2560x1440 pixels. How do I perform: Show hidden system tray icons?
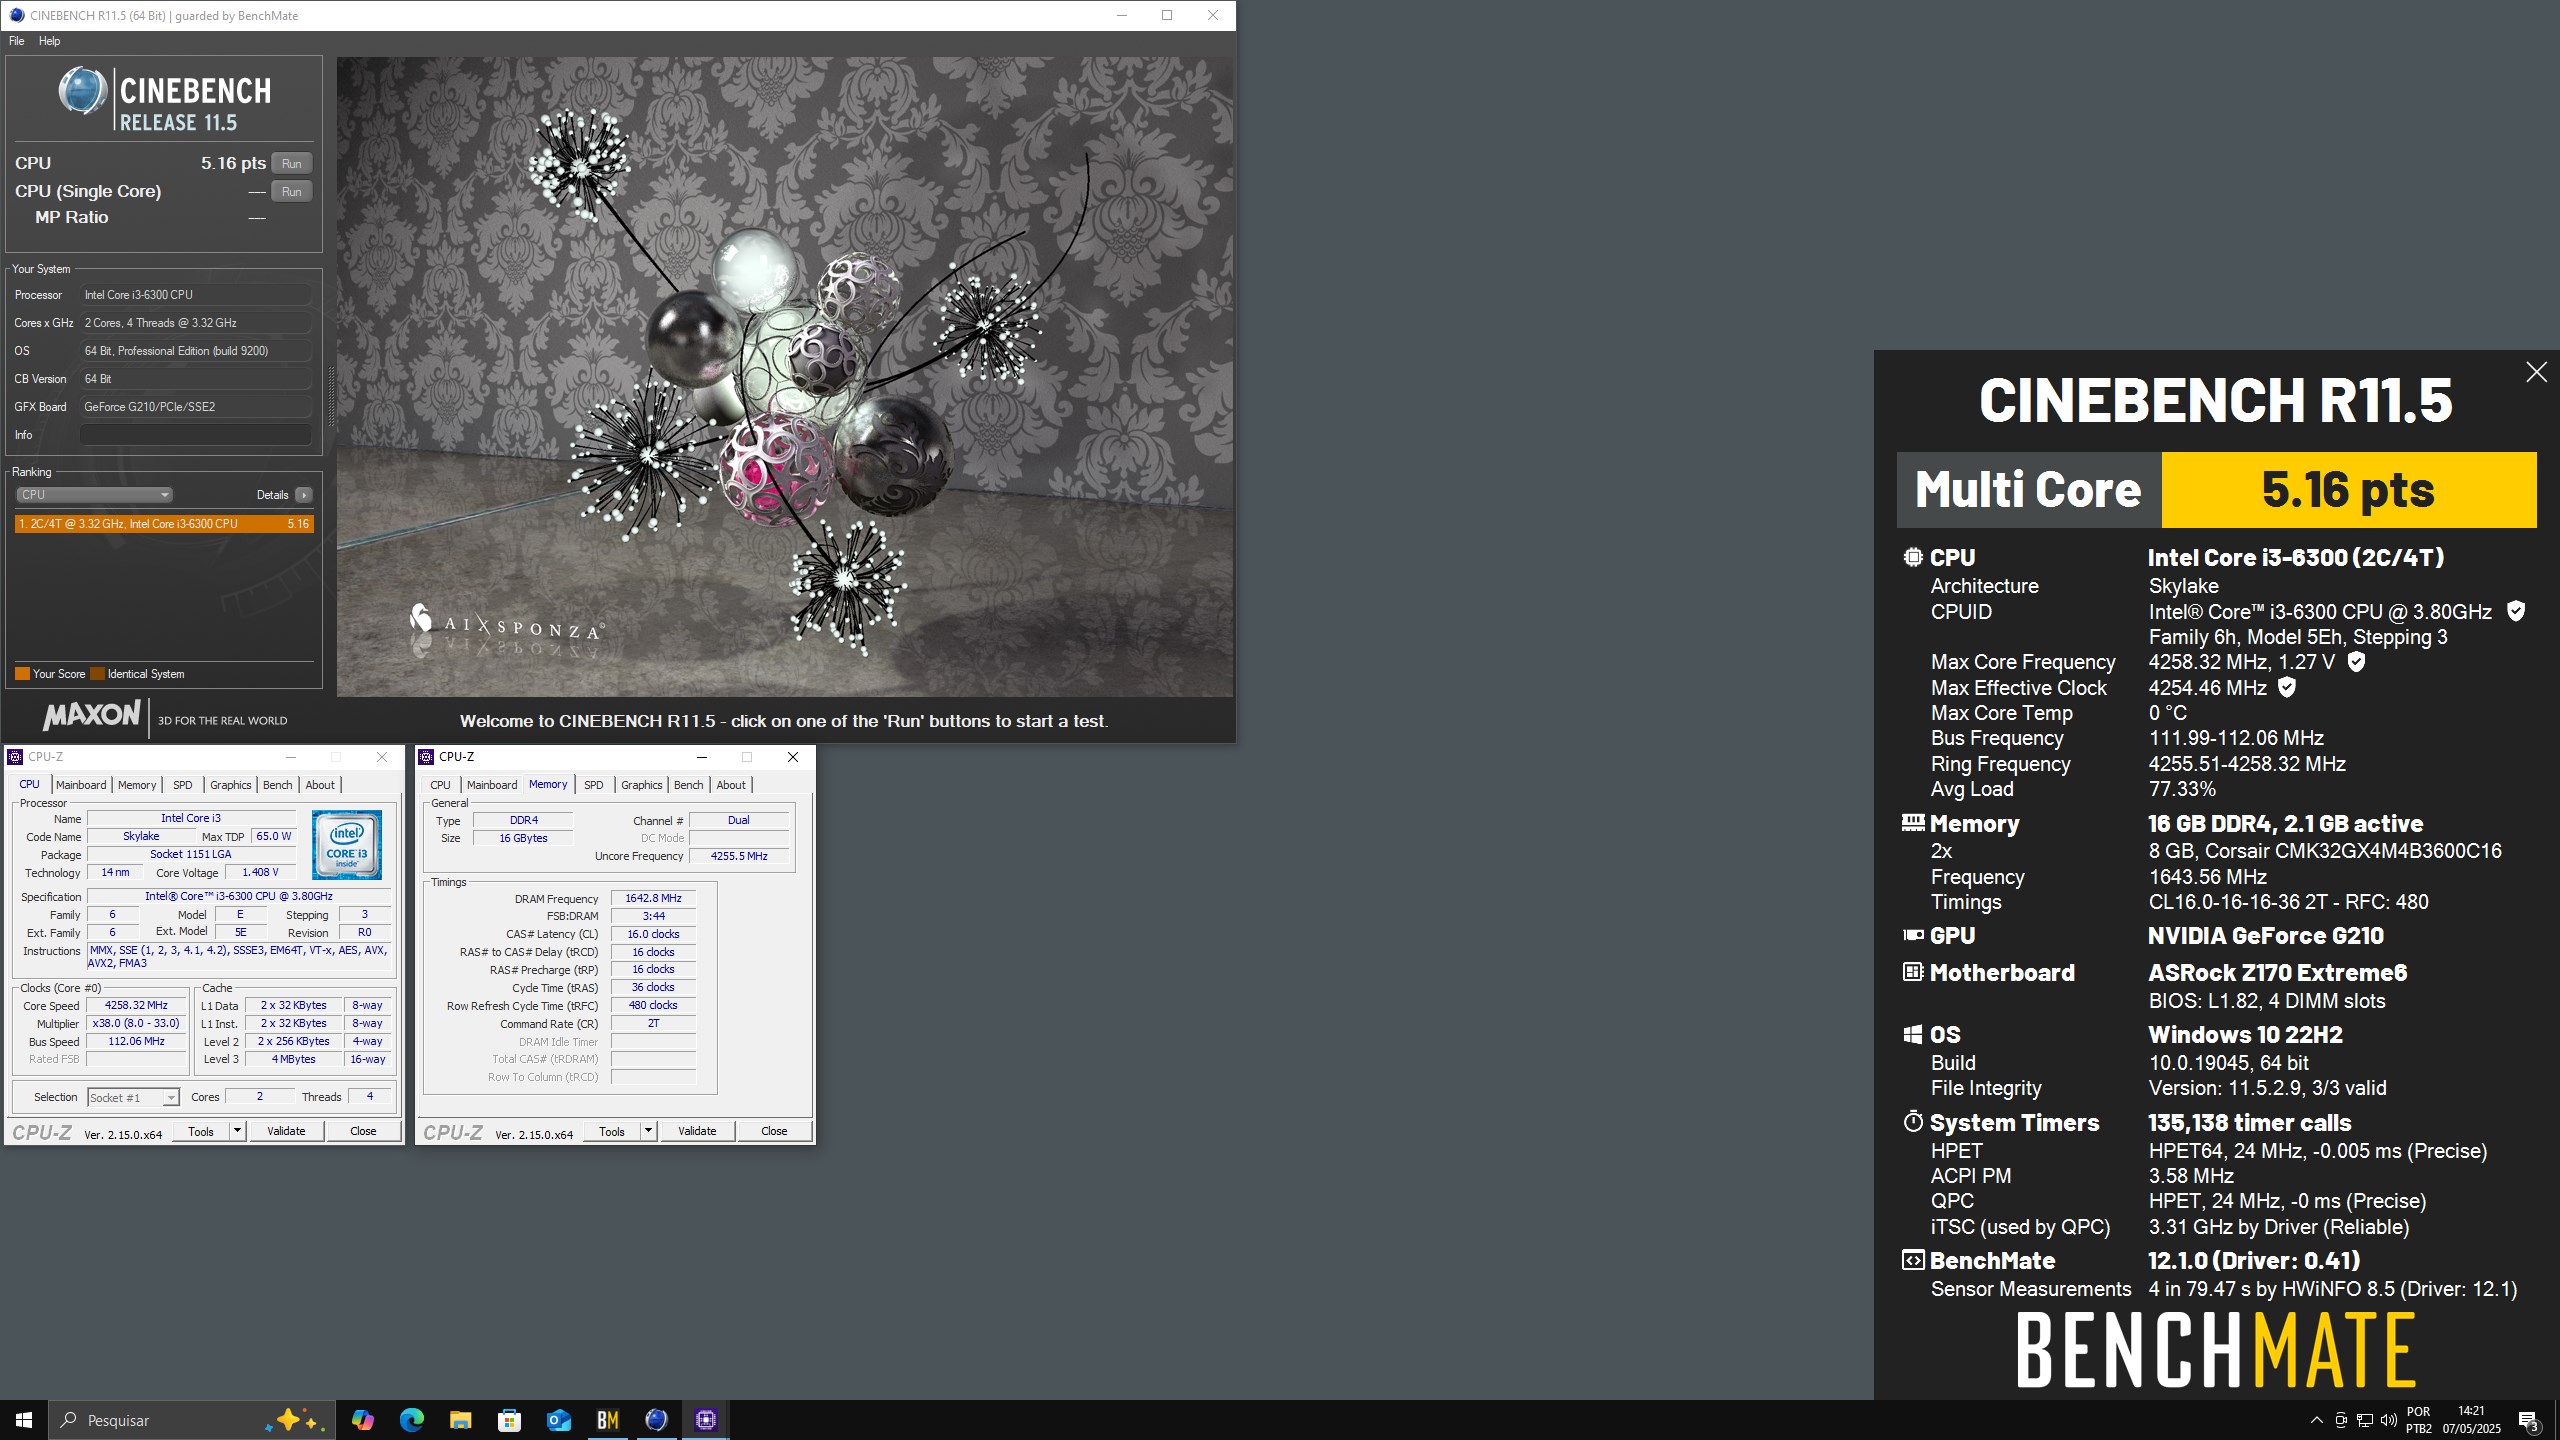point(2317,1420)
